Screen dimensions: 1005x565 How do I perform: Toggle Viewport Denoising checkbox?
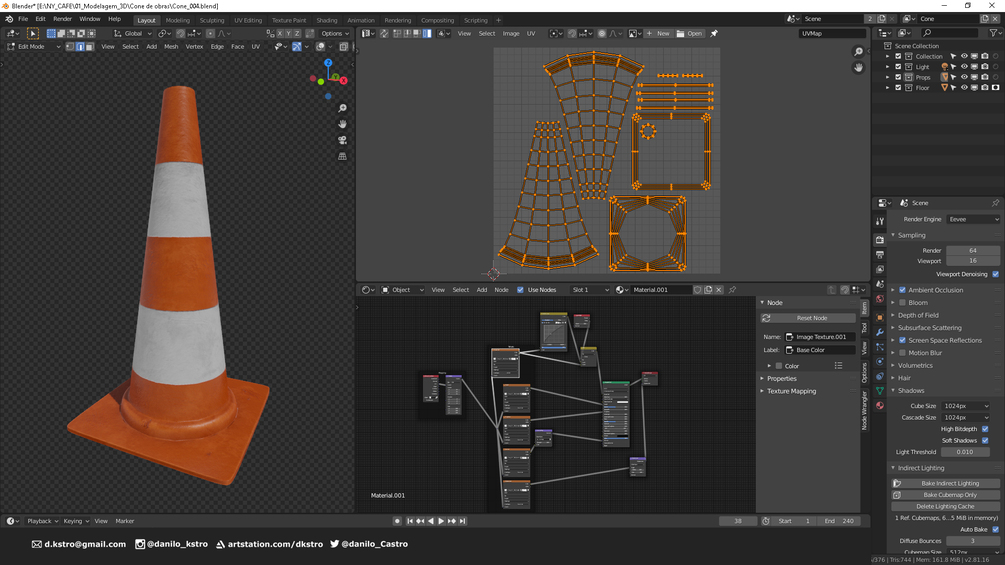(x=995, y=274)
